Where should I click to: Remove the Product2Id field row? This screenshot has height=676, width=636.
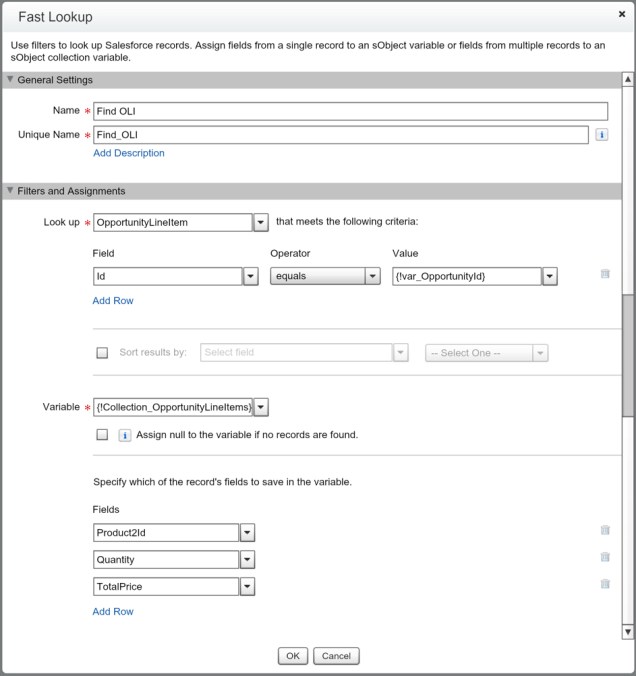605,530
